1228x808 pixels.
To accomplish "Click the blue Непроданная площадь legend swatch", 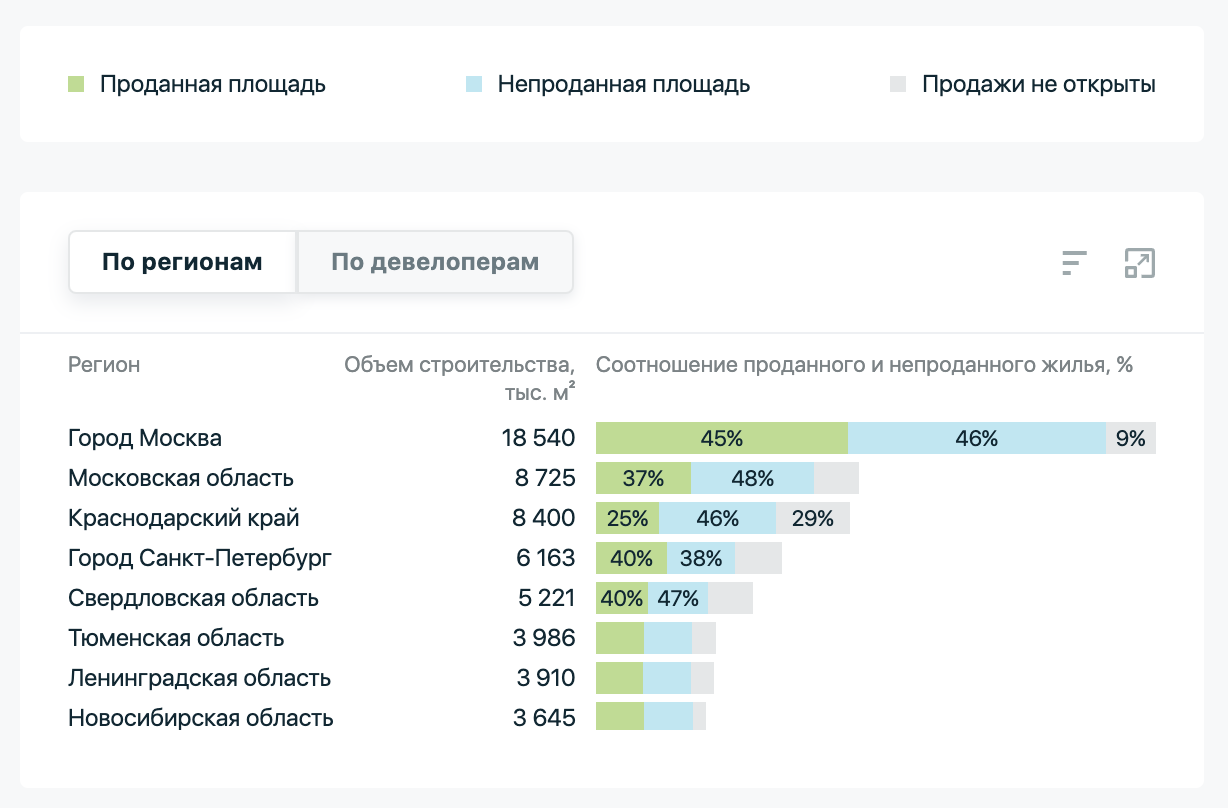I will (474, 85).
